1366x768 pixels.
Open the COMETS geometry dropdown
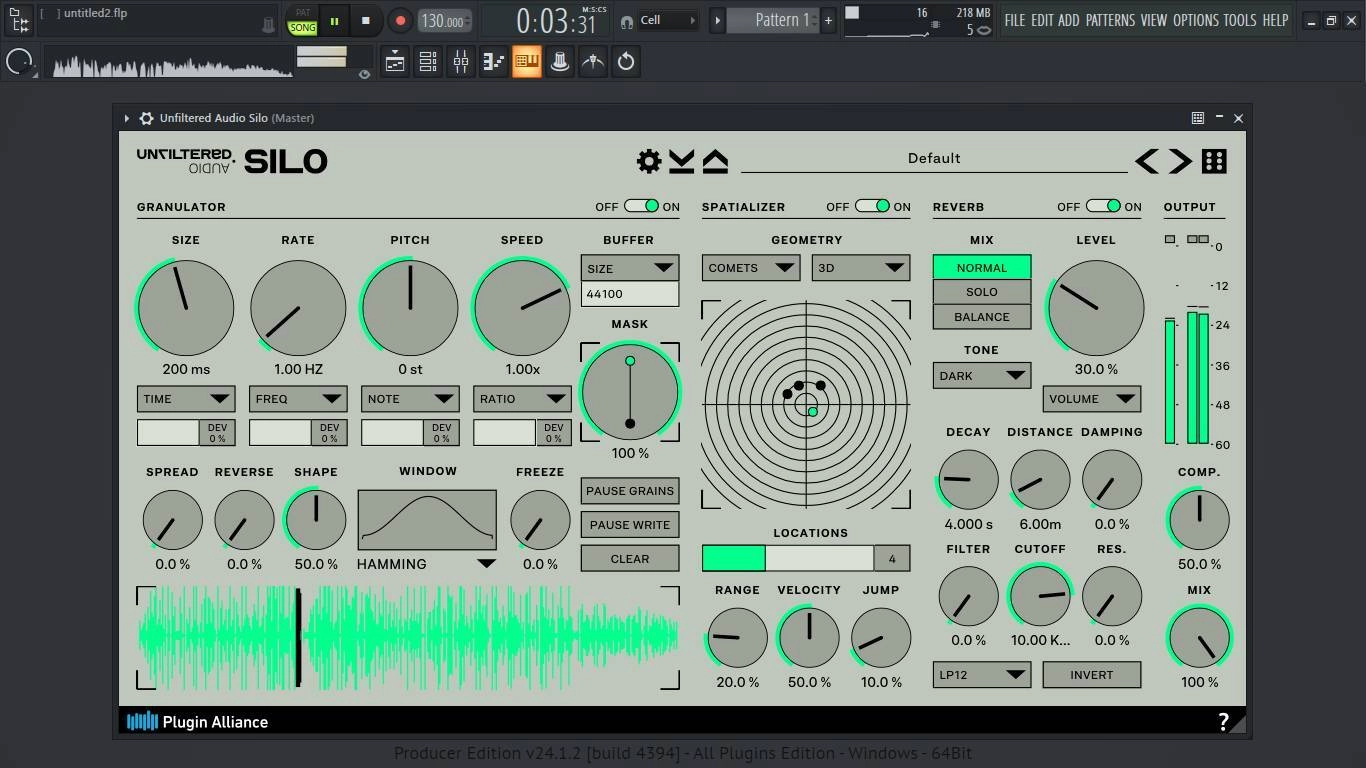click(751, 267)
